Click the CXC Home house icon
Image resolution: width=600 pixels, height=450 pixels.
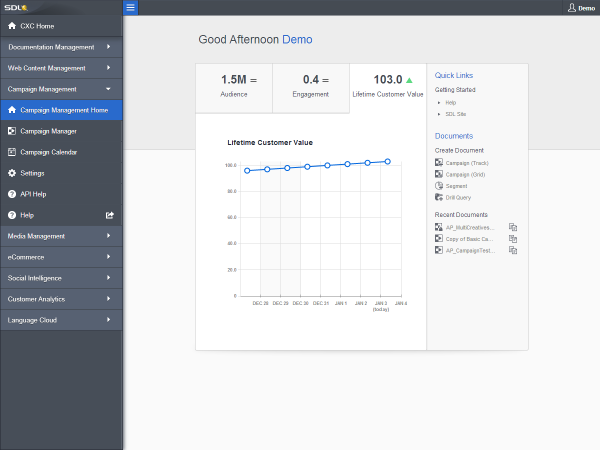(x=12, y=25)
